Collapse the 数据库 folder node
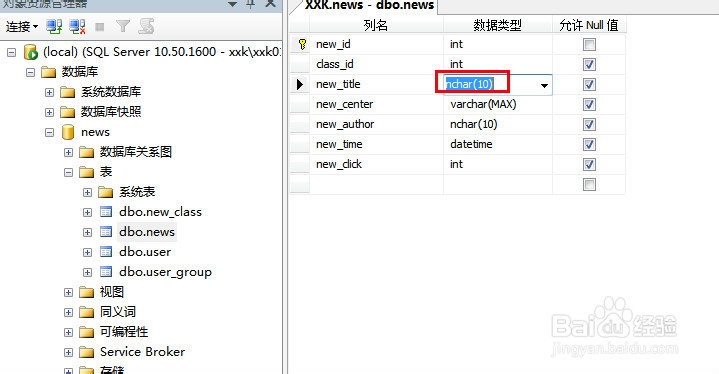 pos(30,72)
